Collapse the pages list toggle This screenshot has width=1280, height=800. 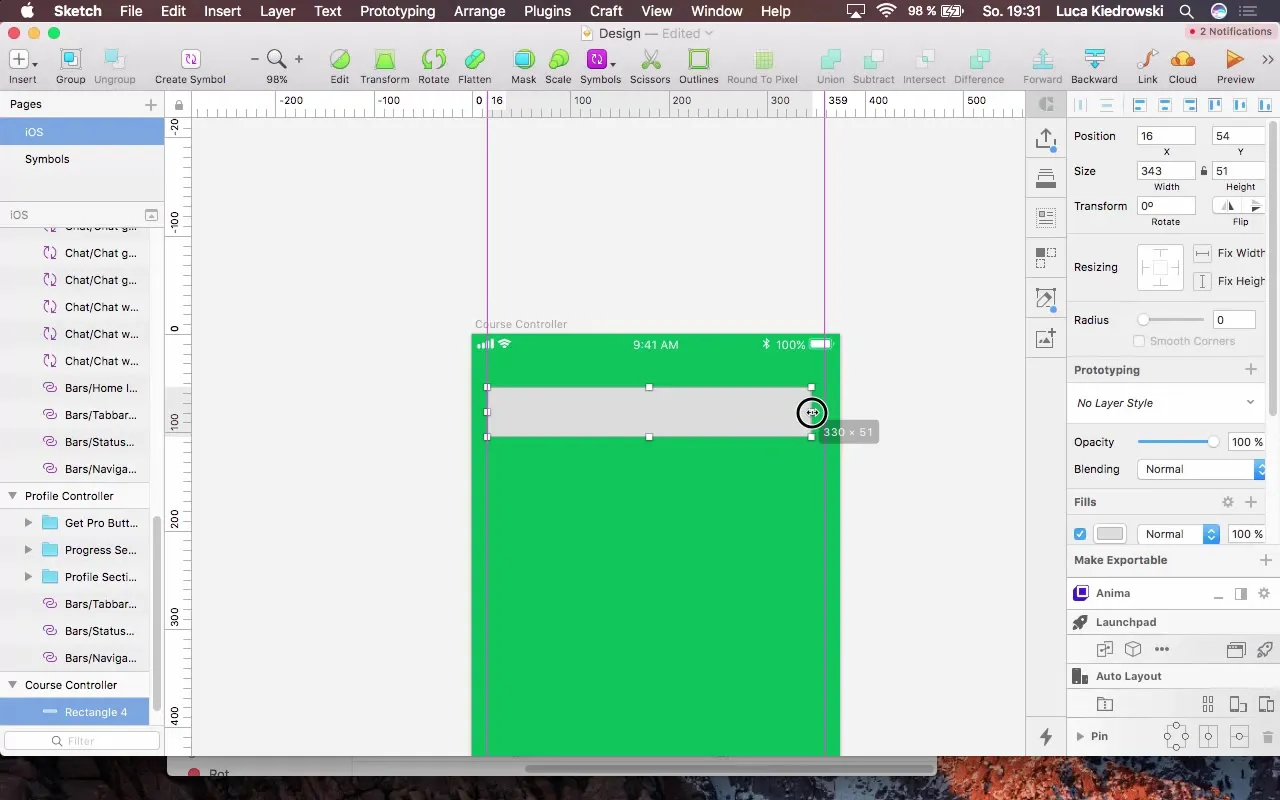pos(151,215)
